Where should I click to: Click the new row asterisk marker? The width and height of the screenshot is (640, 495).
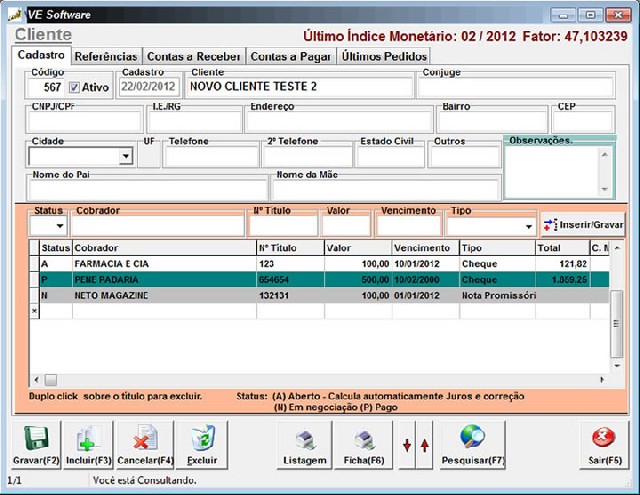(34, 311)
